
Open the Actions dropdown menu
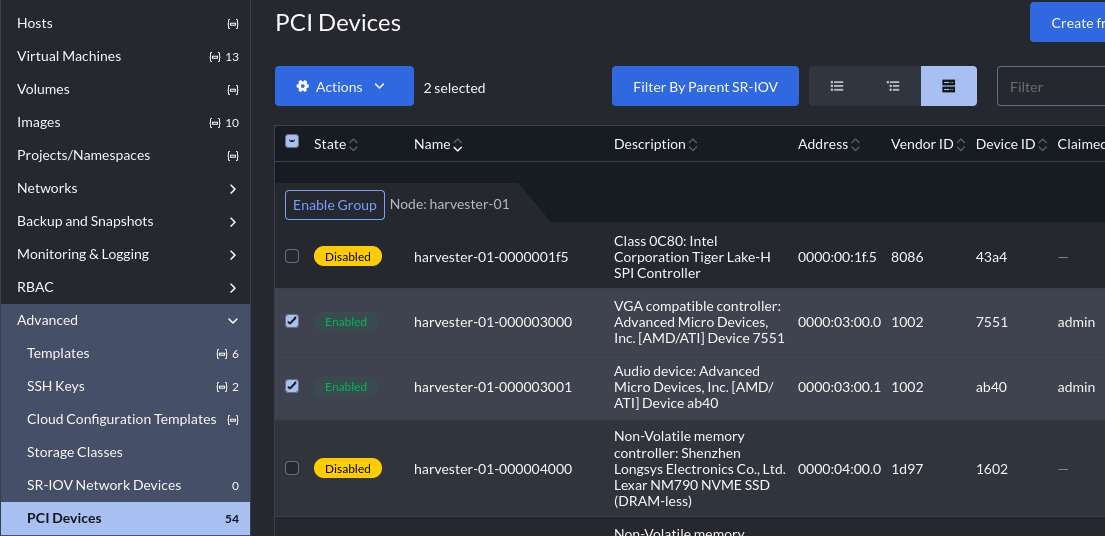coord(344,87)
